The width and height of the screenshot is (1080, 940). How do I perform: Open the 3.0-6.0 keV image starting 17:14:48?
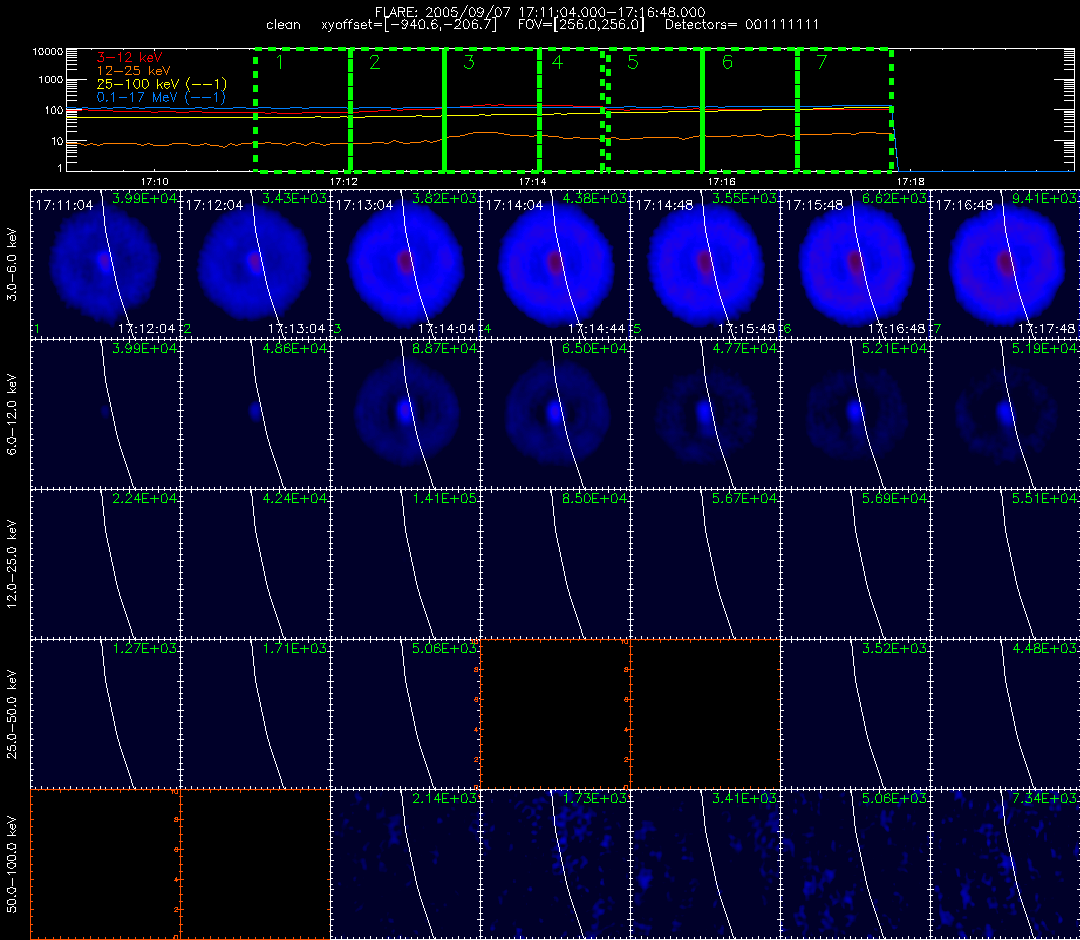(705, 264)
